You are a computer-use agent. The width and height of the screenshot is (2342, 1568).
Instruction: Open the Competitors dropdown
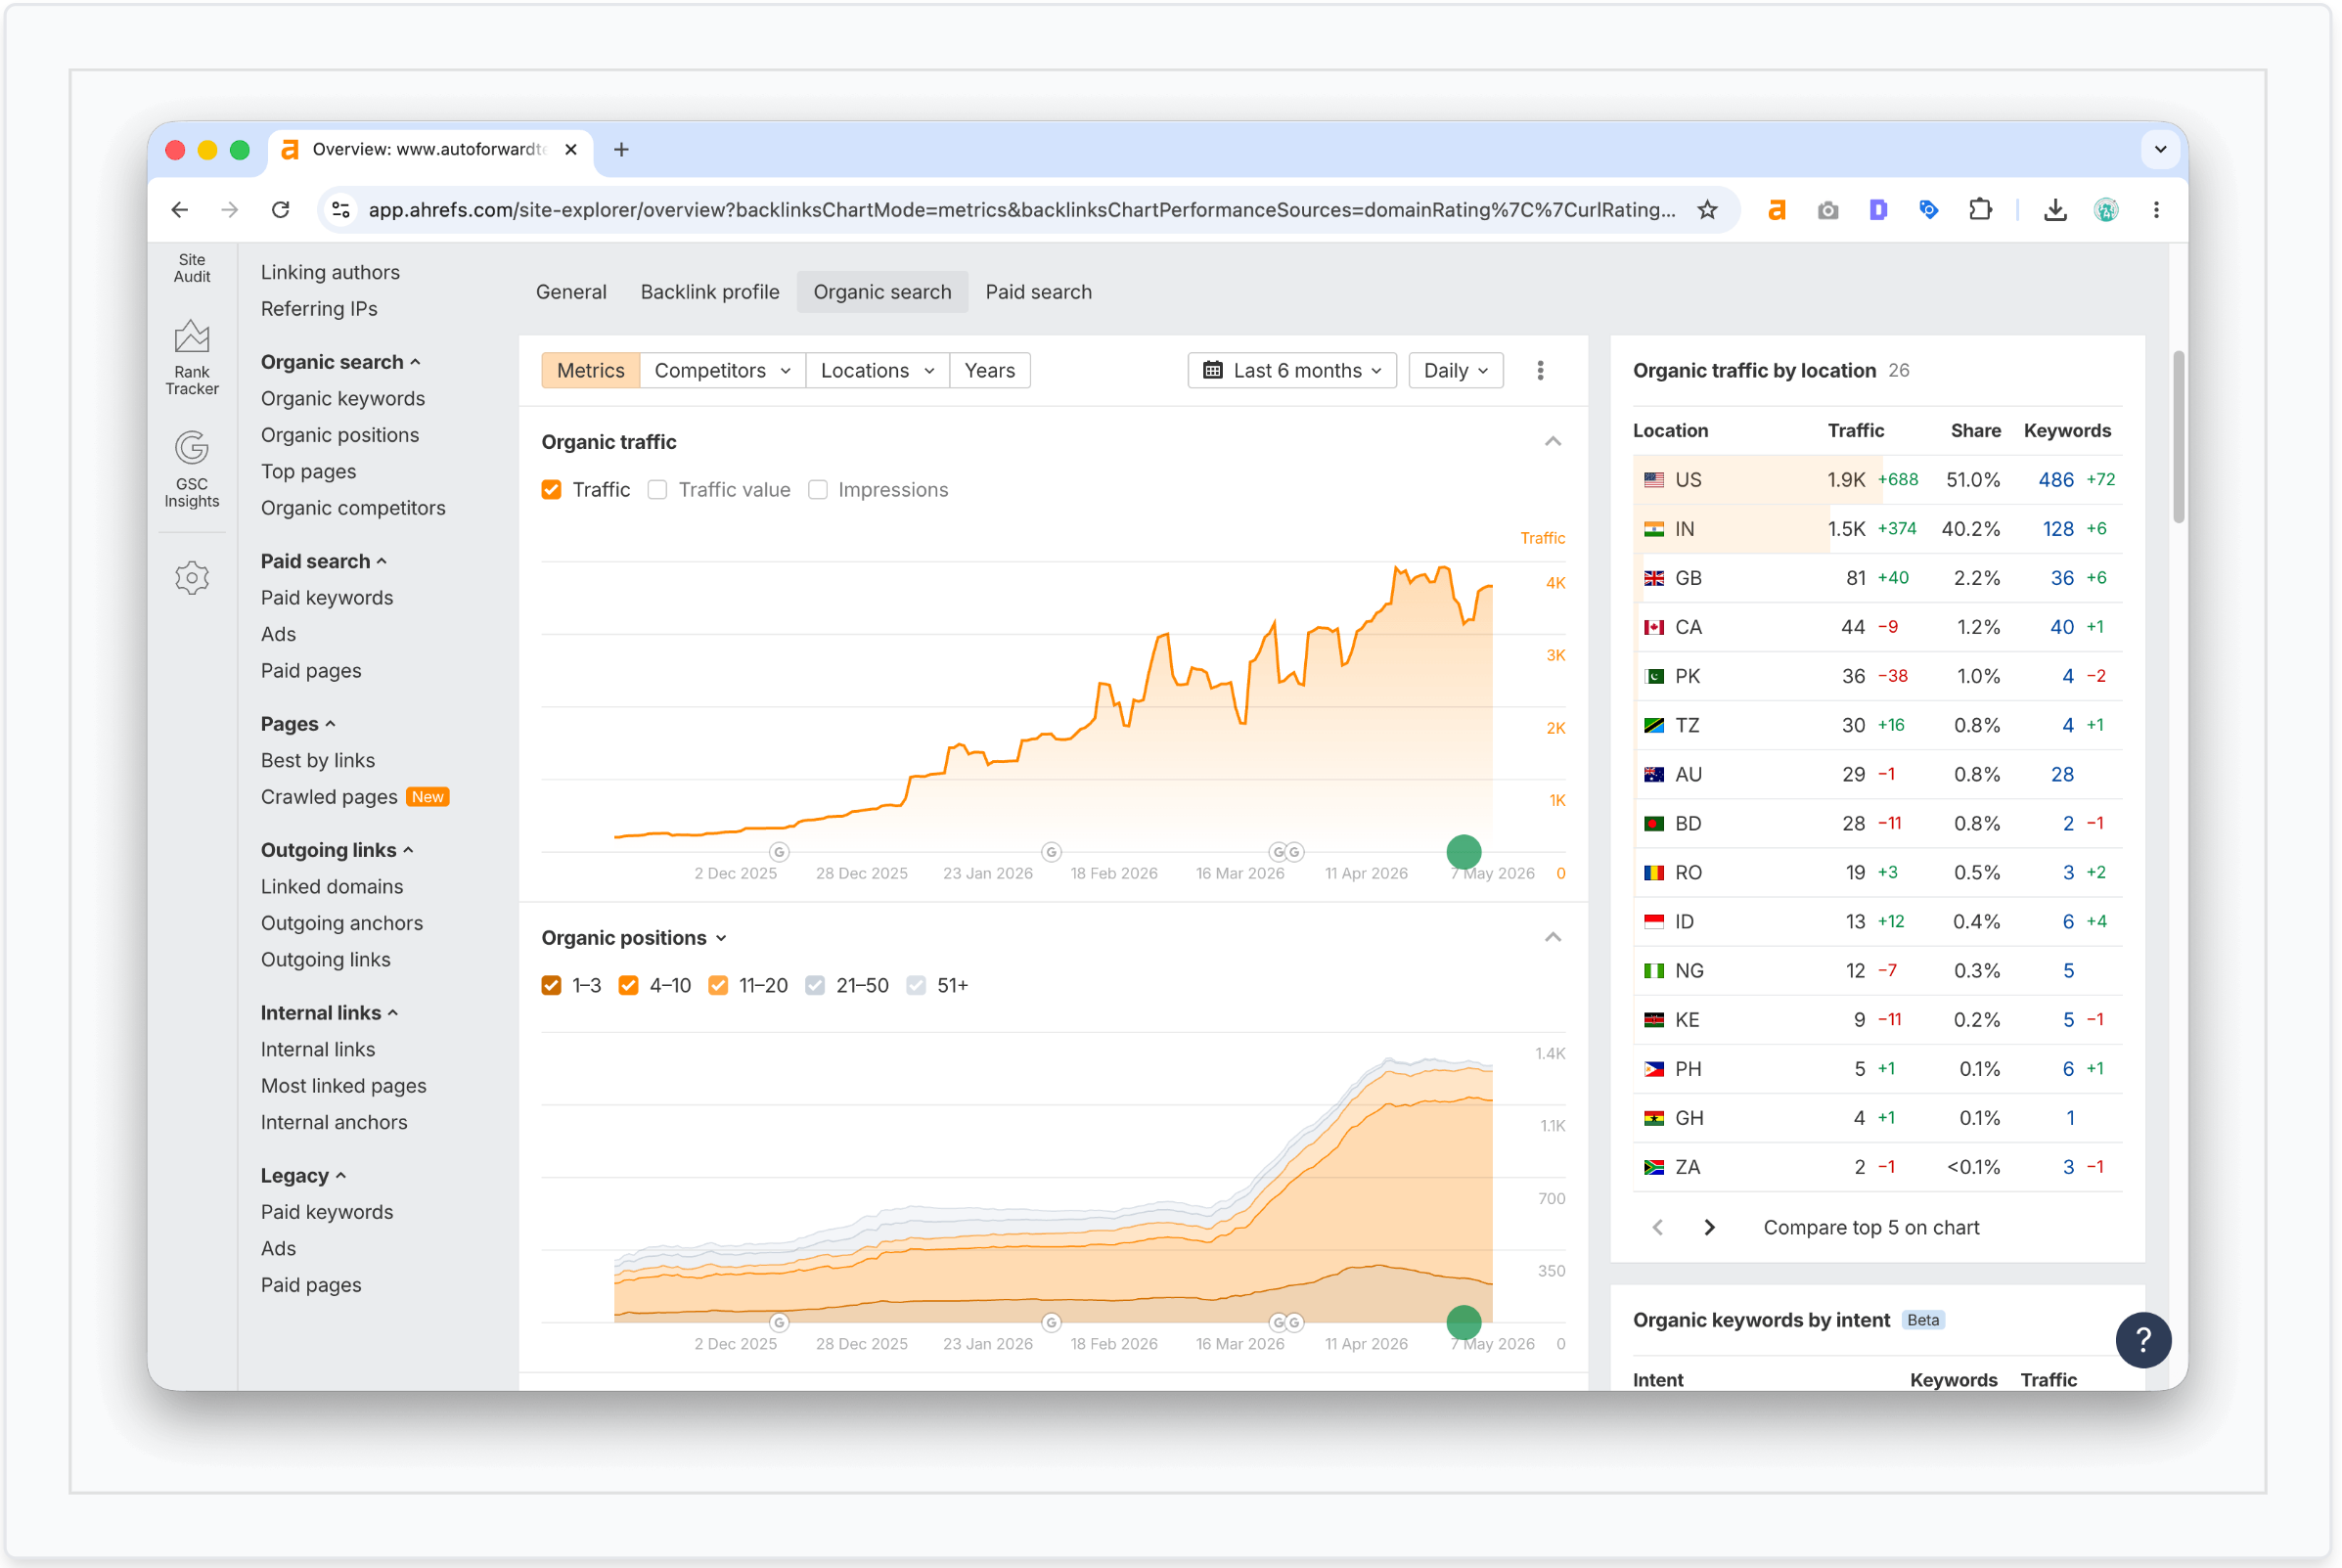coord(722,371)
